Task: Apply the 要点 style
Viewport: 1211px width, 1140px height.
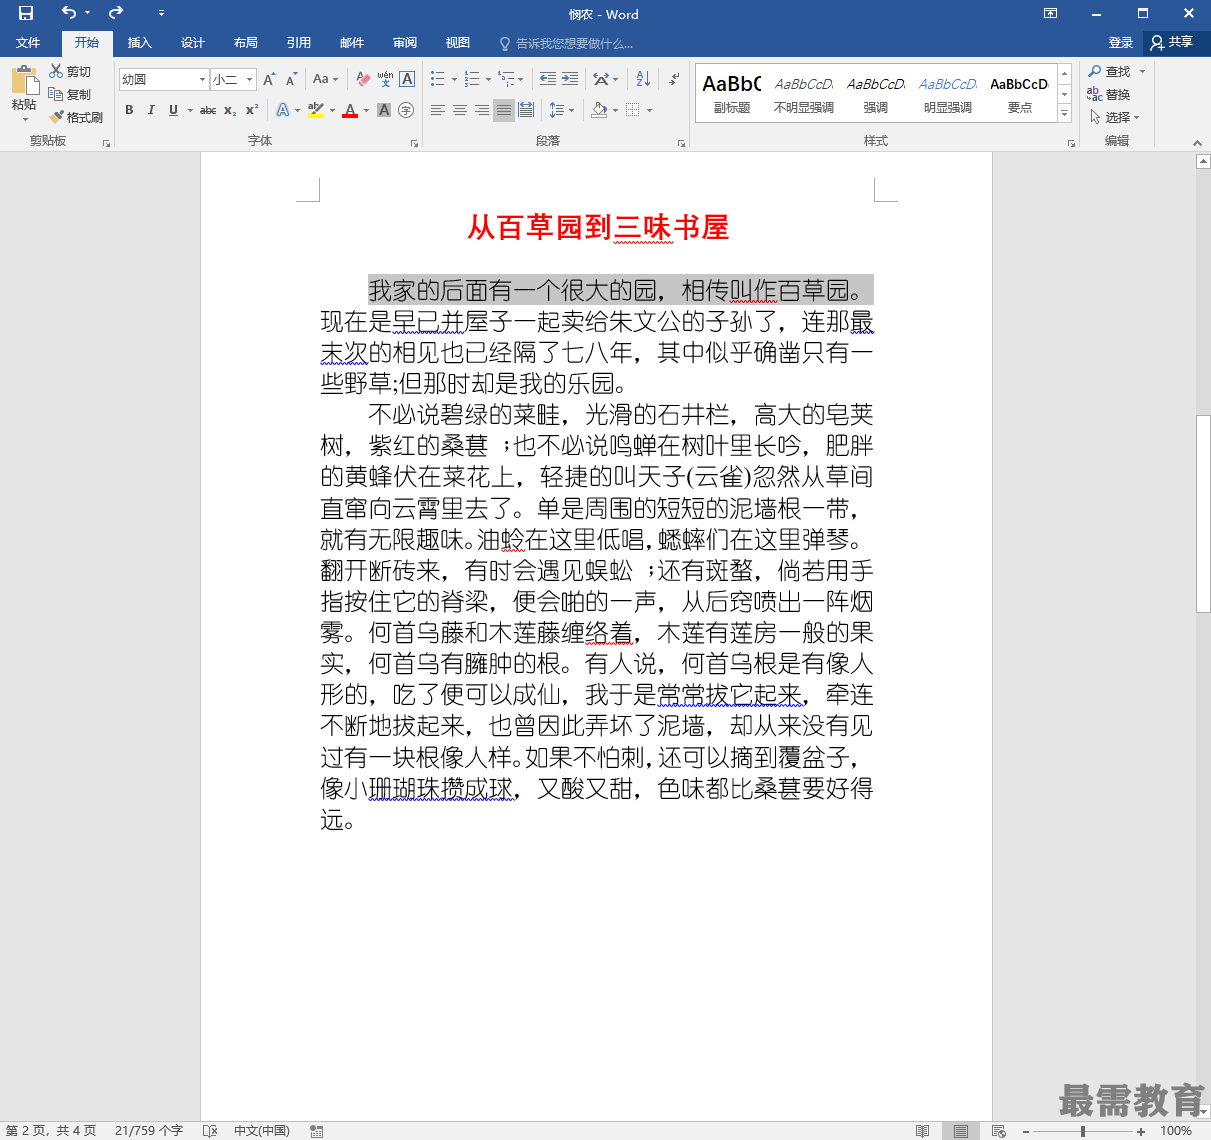Action: coord(1020,93)
